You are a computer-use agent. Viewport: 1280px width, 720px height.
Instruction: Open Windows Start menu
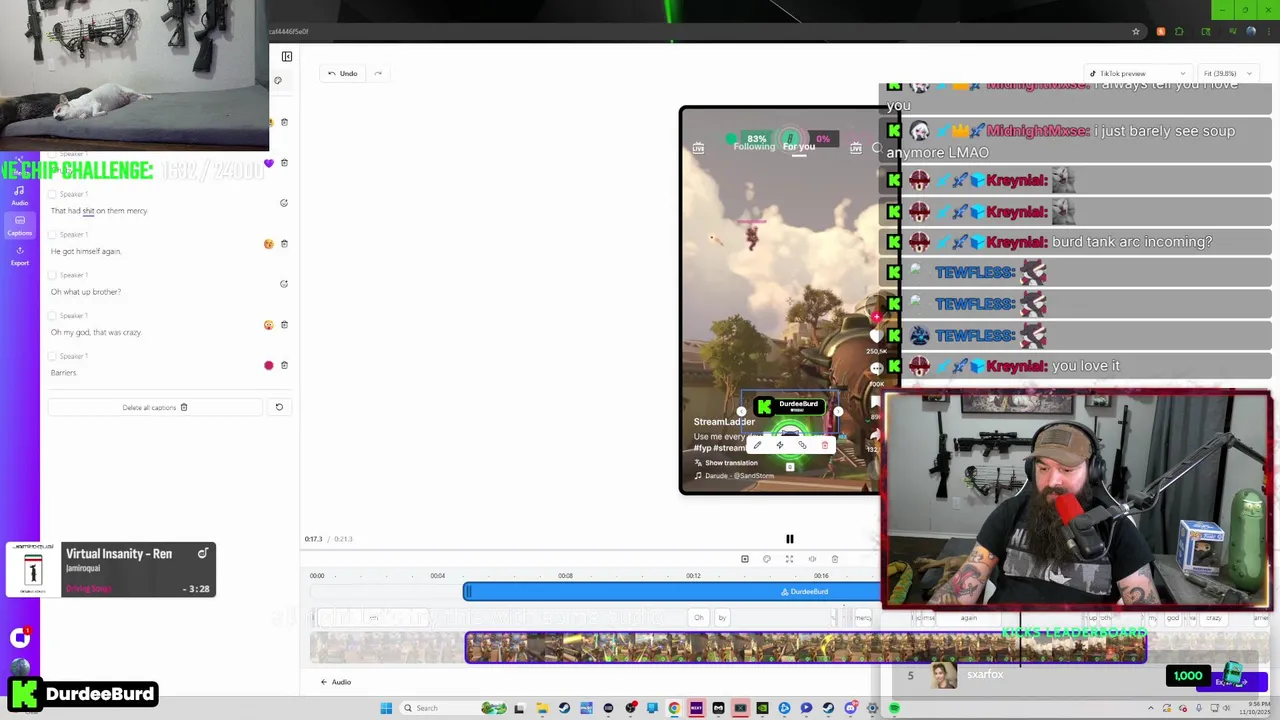point(386,708)
